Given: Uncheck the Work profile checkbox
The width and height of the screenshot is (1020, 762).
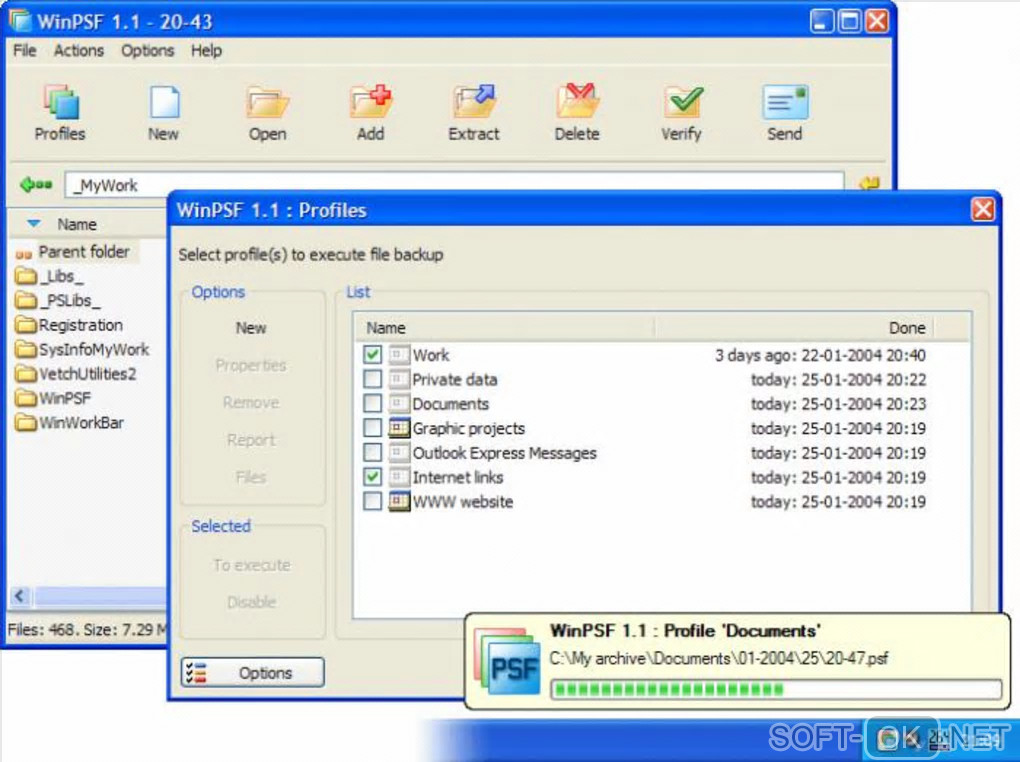Looking at the screenshot, I should click(372, 355).
